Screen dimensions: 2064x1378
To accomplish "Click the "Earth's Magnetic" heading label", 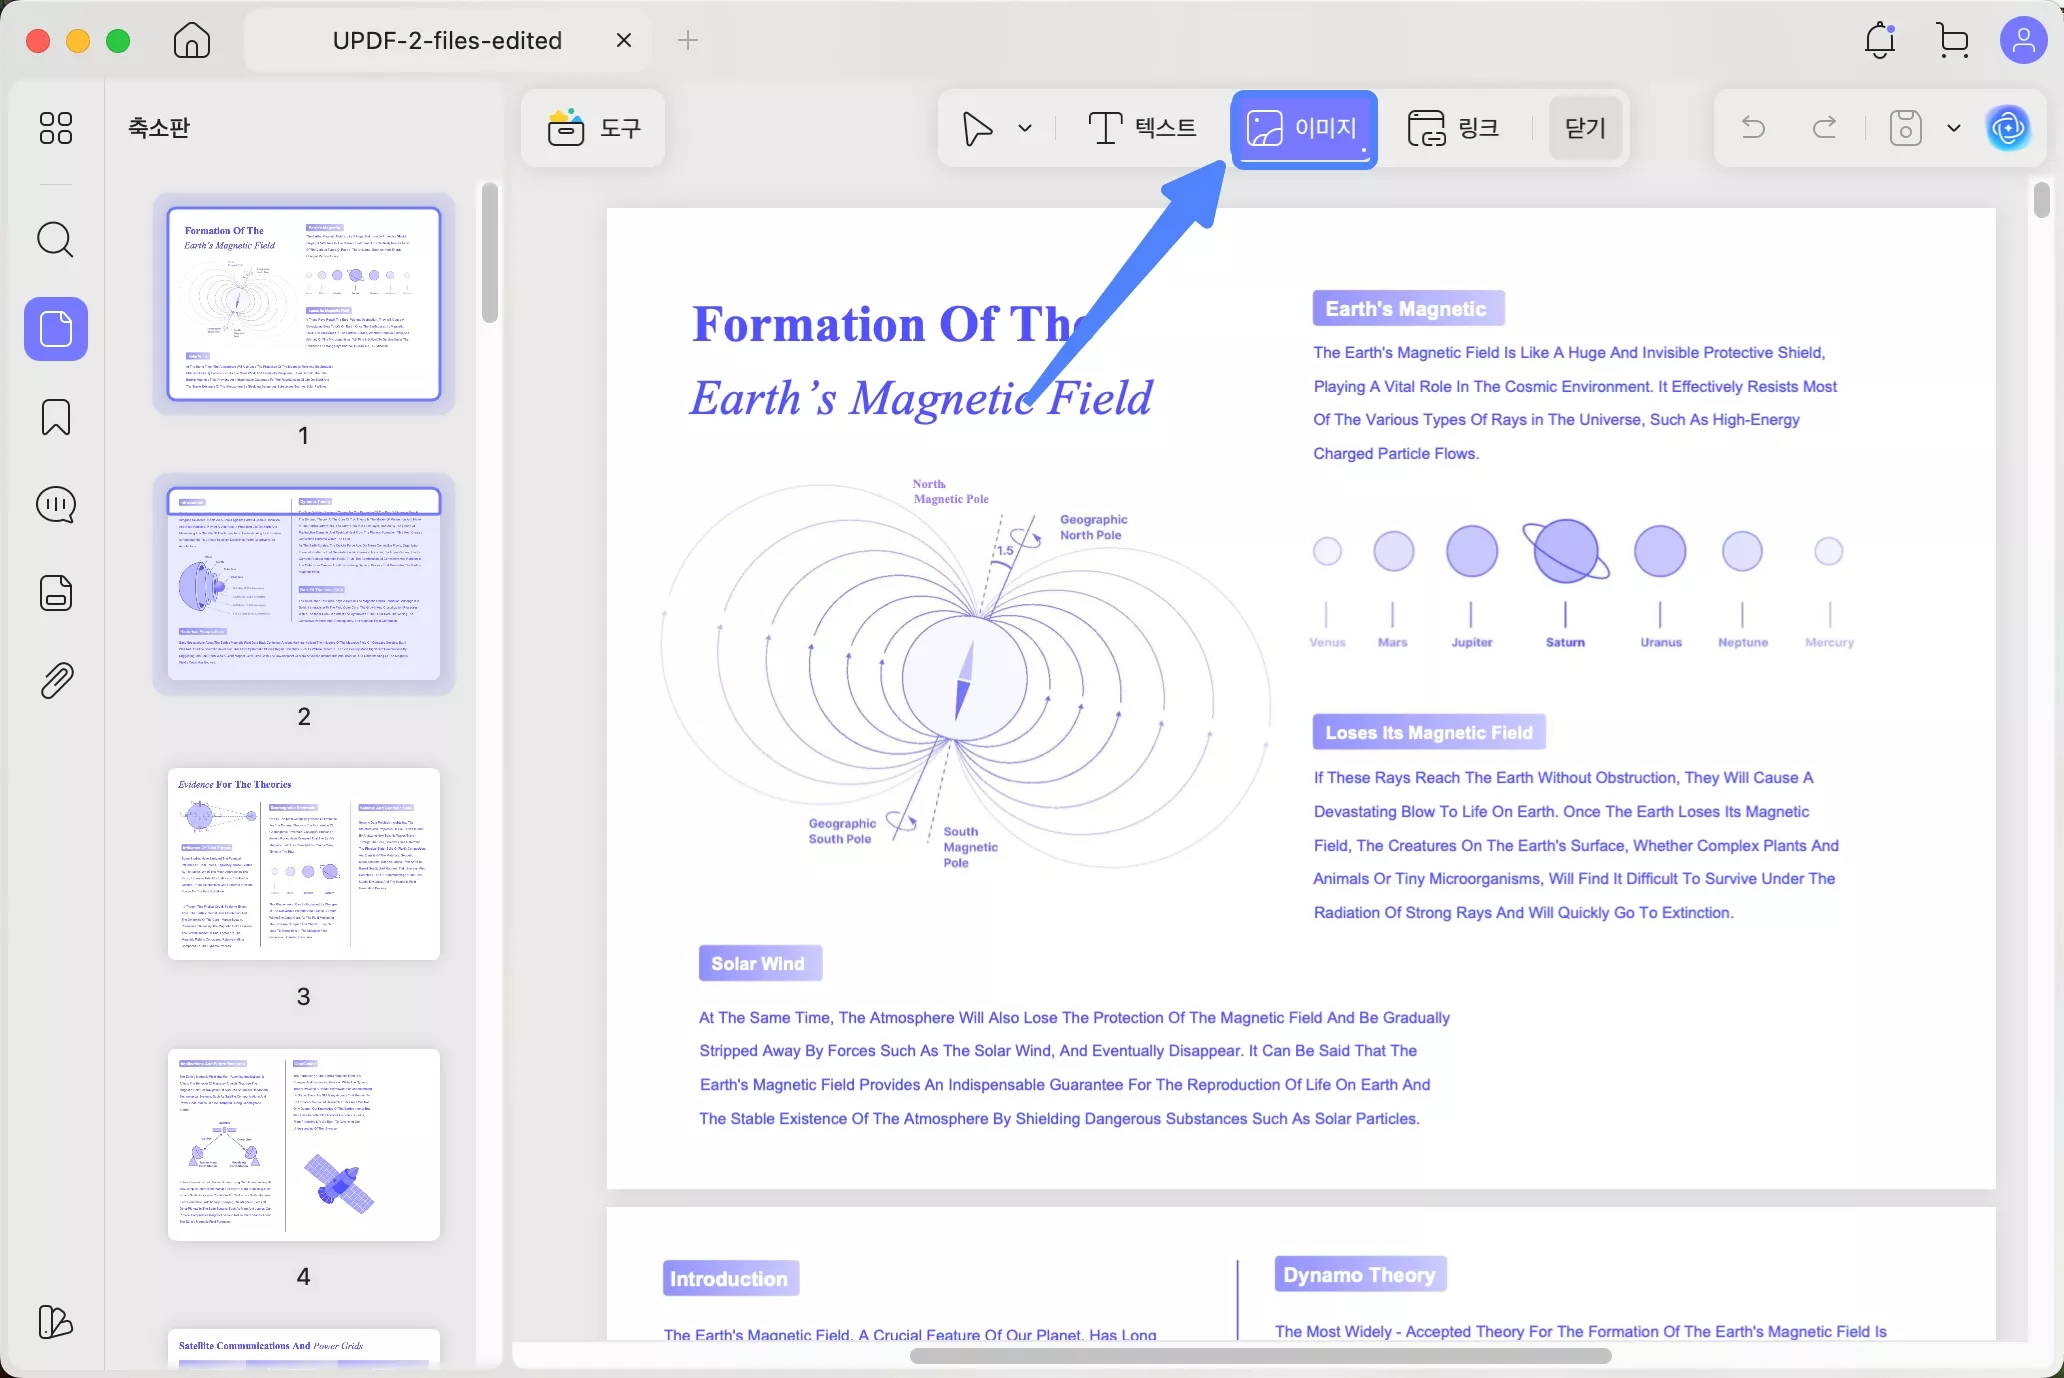I will coord(1408,309).
